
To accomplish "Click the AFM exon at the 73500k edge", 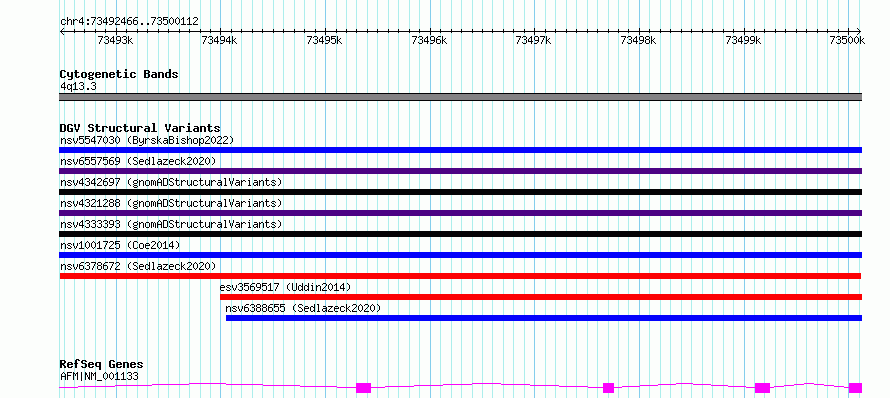I will click(855, 388).
